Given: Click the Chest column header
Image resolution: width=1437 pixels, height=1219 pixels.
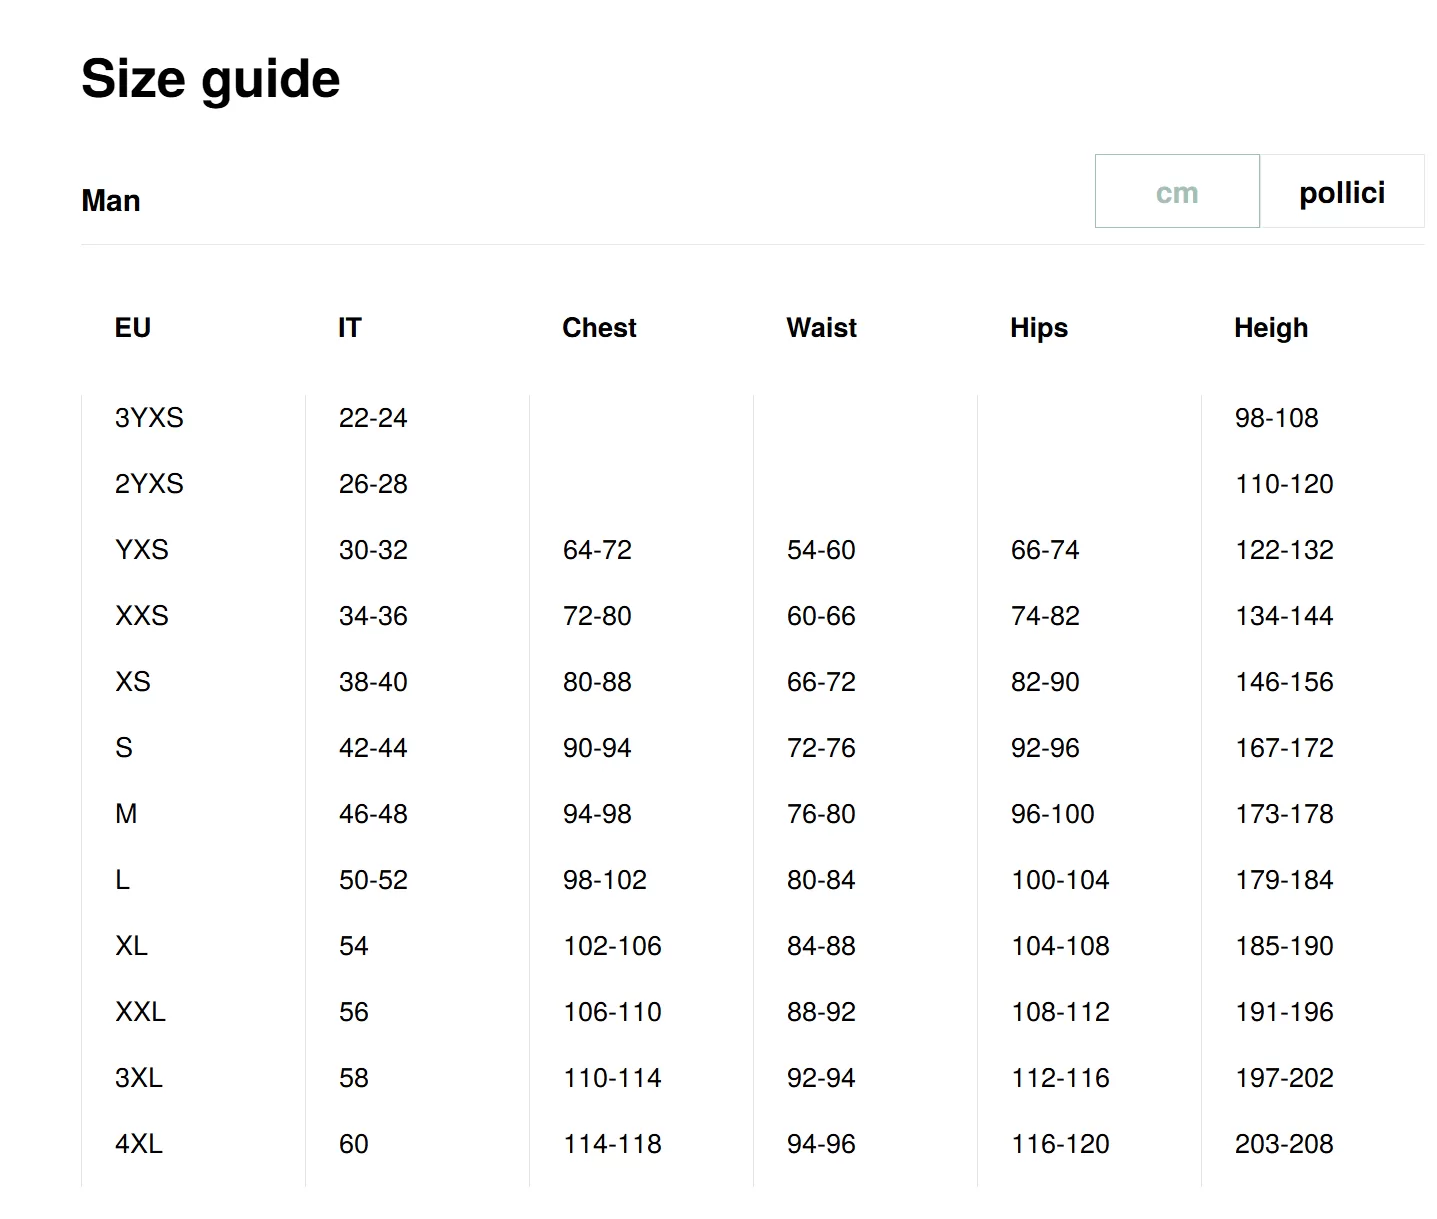Looking at the screenshot, I should click(x=599, y=328).
